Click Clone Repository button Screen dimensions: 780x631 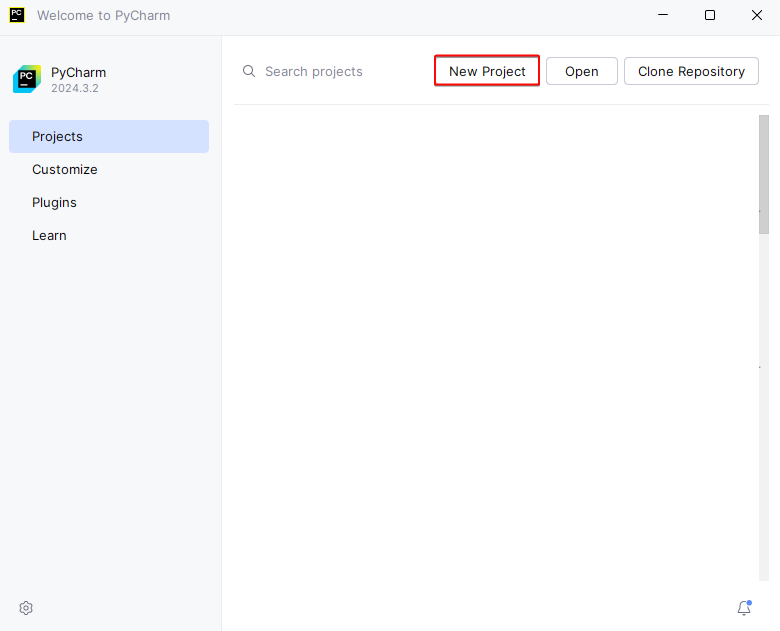[691, 71]
